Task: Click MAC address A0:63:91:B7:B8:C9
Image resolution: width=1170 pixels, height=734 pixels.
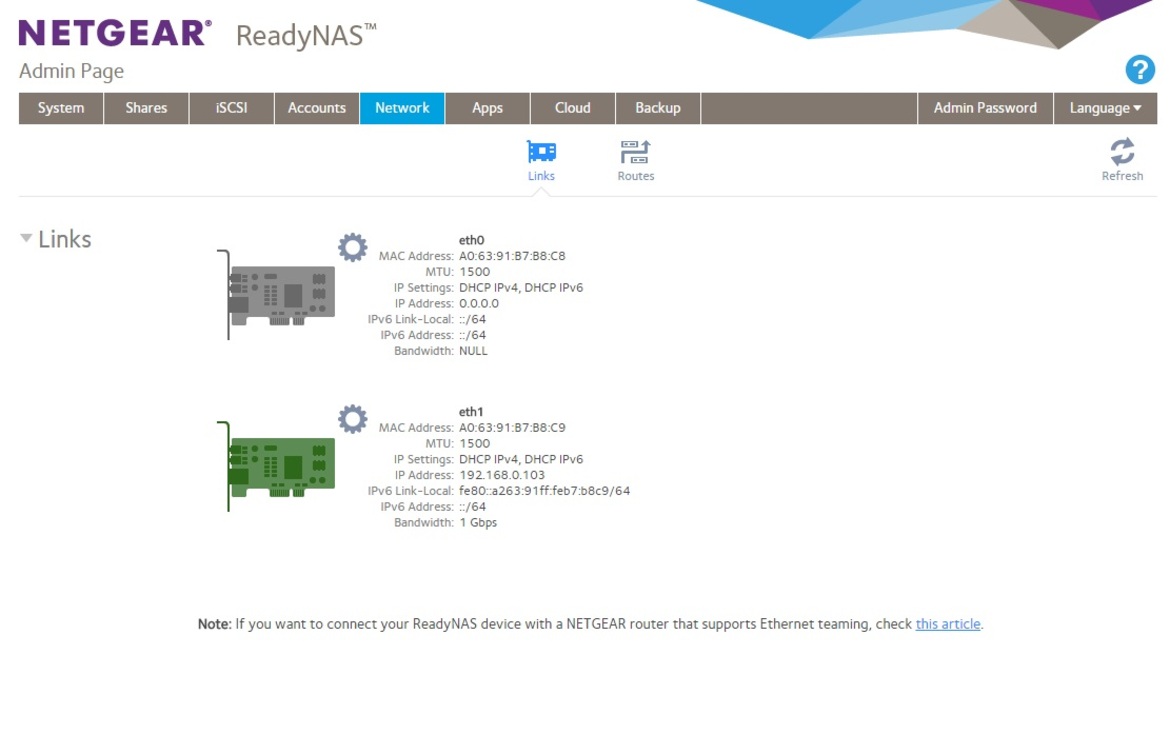Action: (512, 427)
